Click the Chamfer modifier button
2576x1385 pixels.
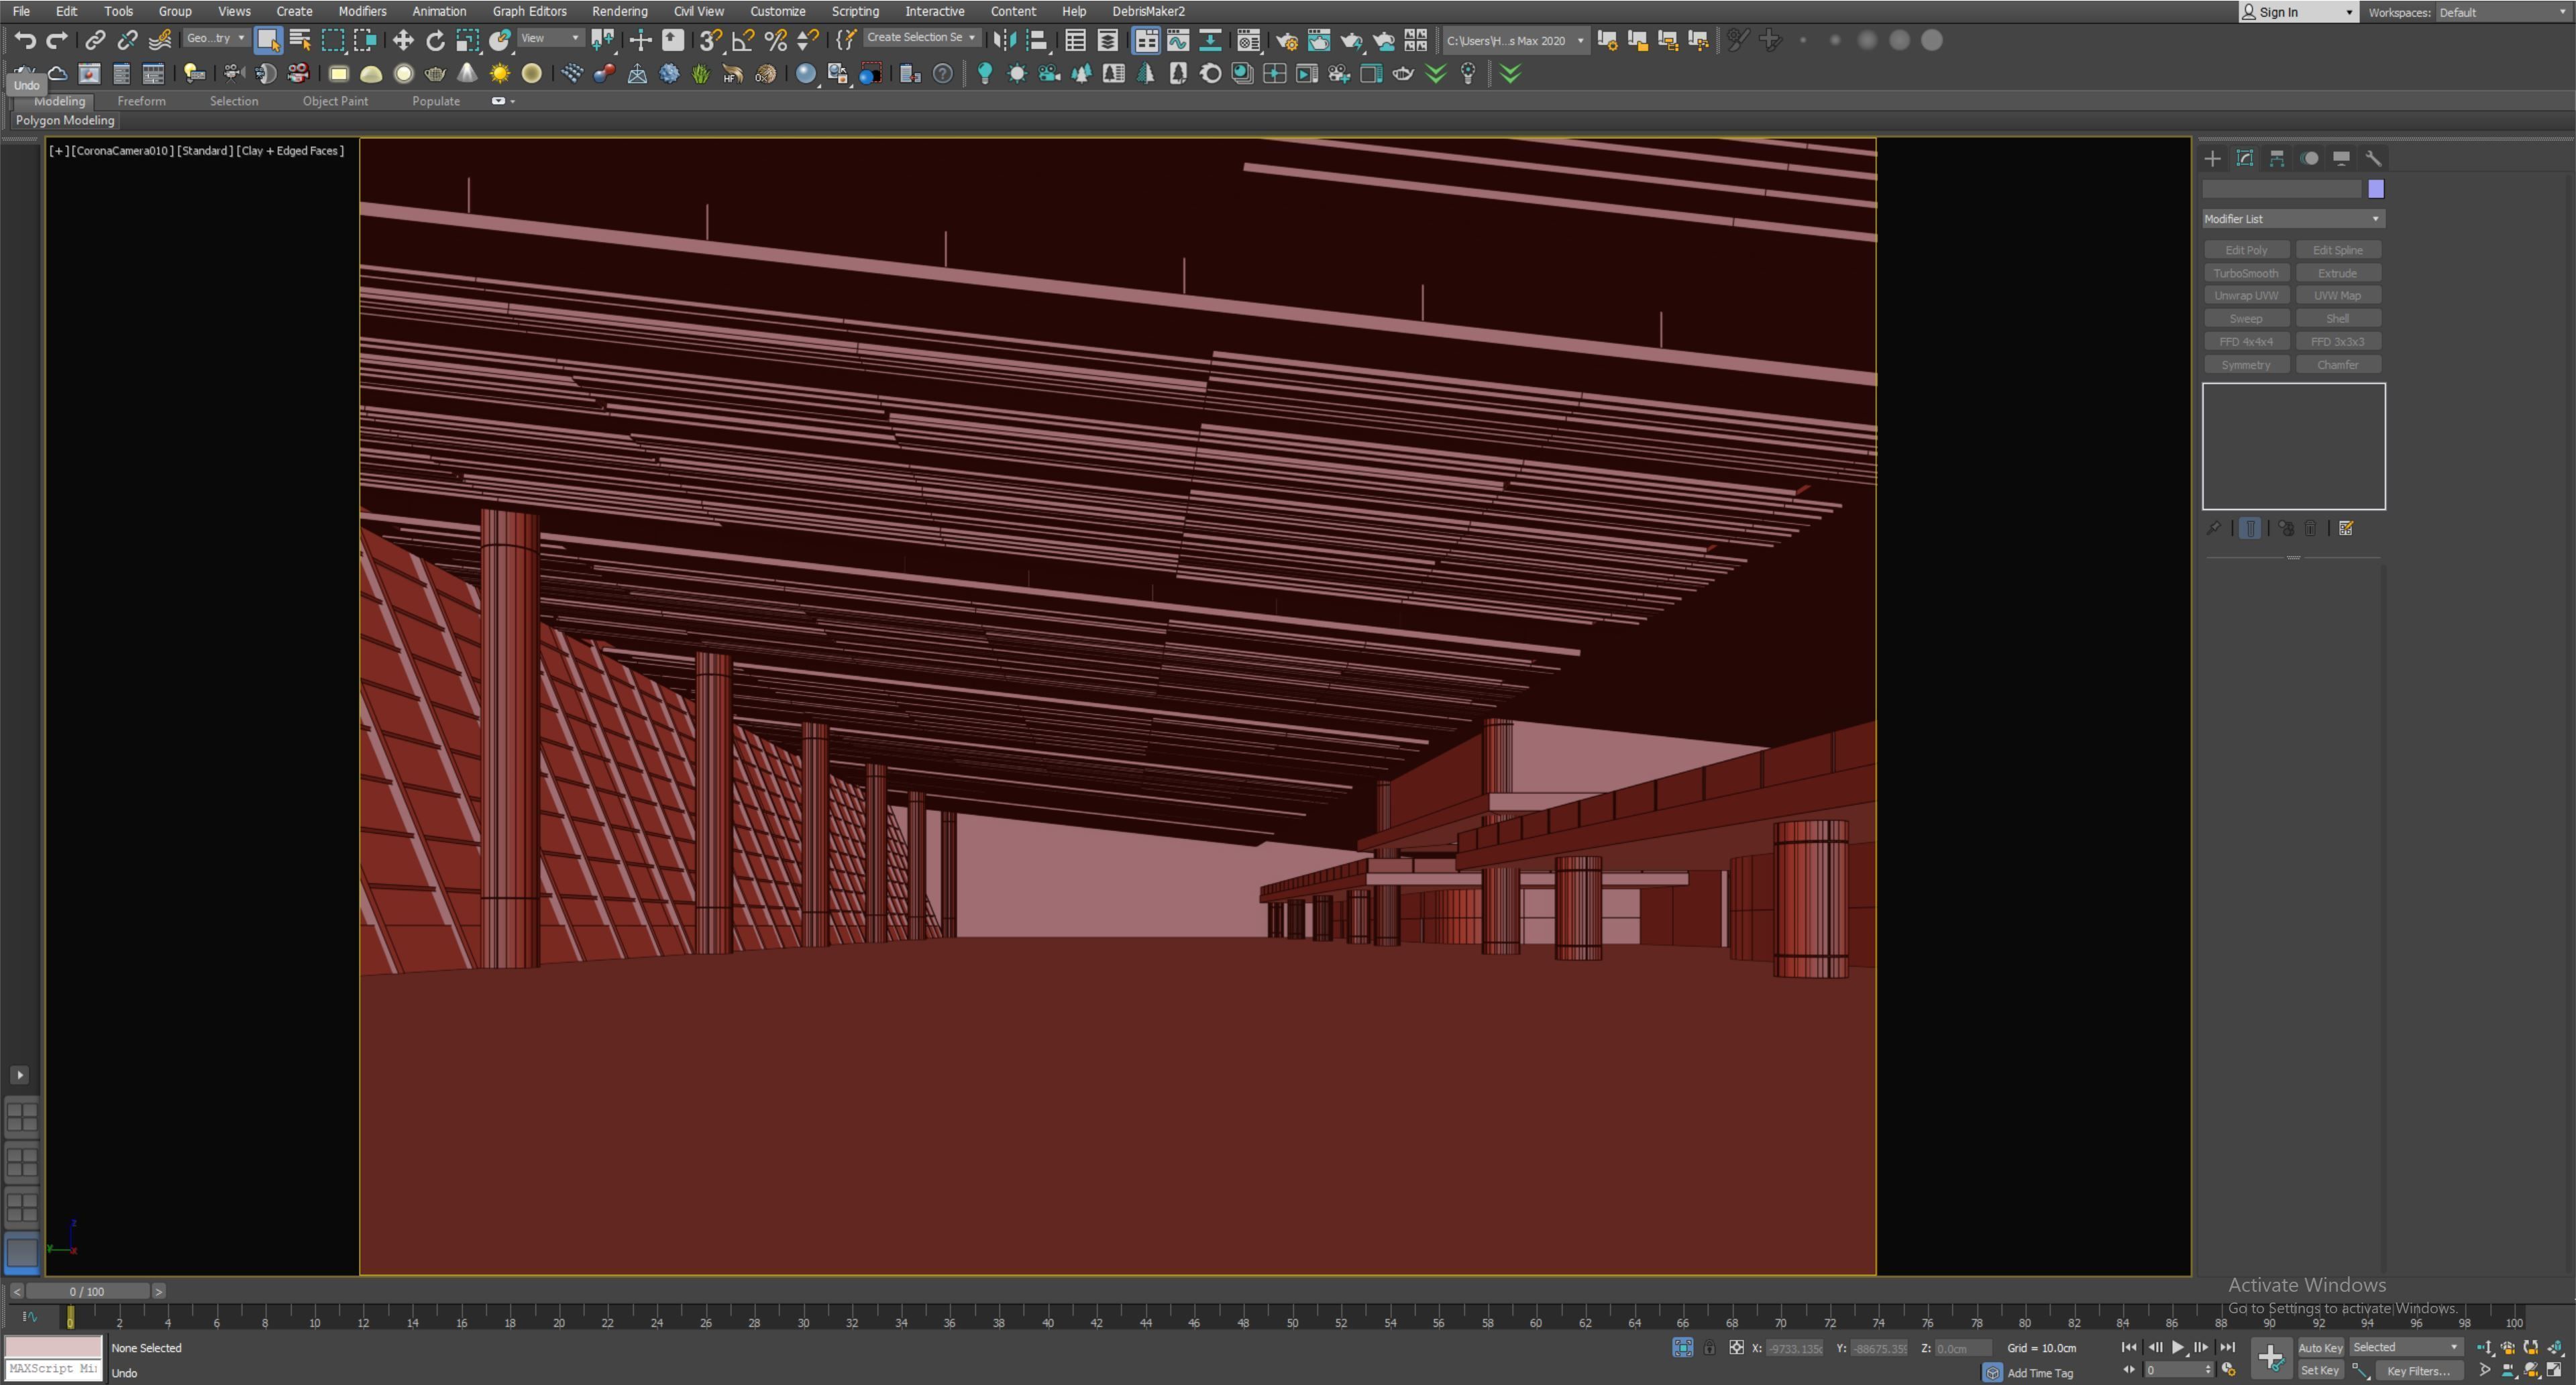click(x=2338, y=365)
